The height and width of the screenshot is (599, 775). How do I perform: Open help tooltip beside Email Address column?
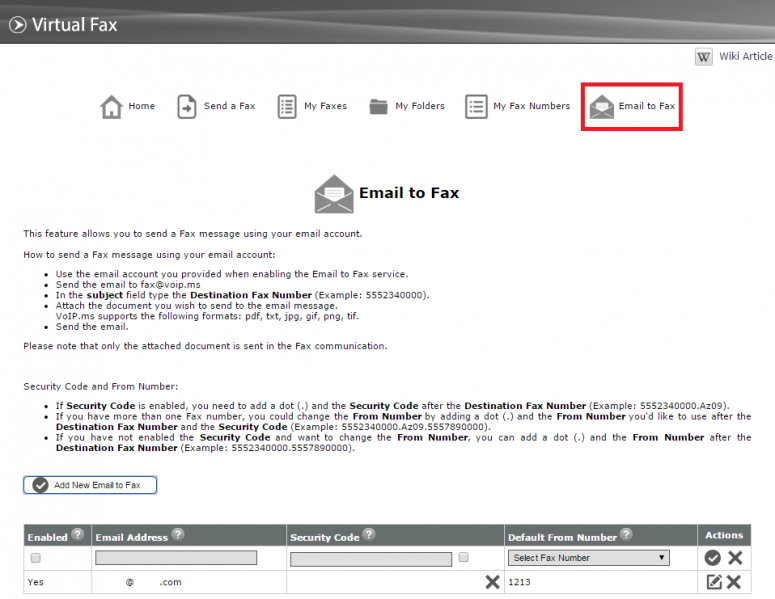coord(178,534)
